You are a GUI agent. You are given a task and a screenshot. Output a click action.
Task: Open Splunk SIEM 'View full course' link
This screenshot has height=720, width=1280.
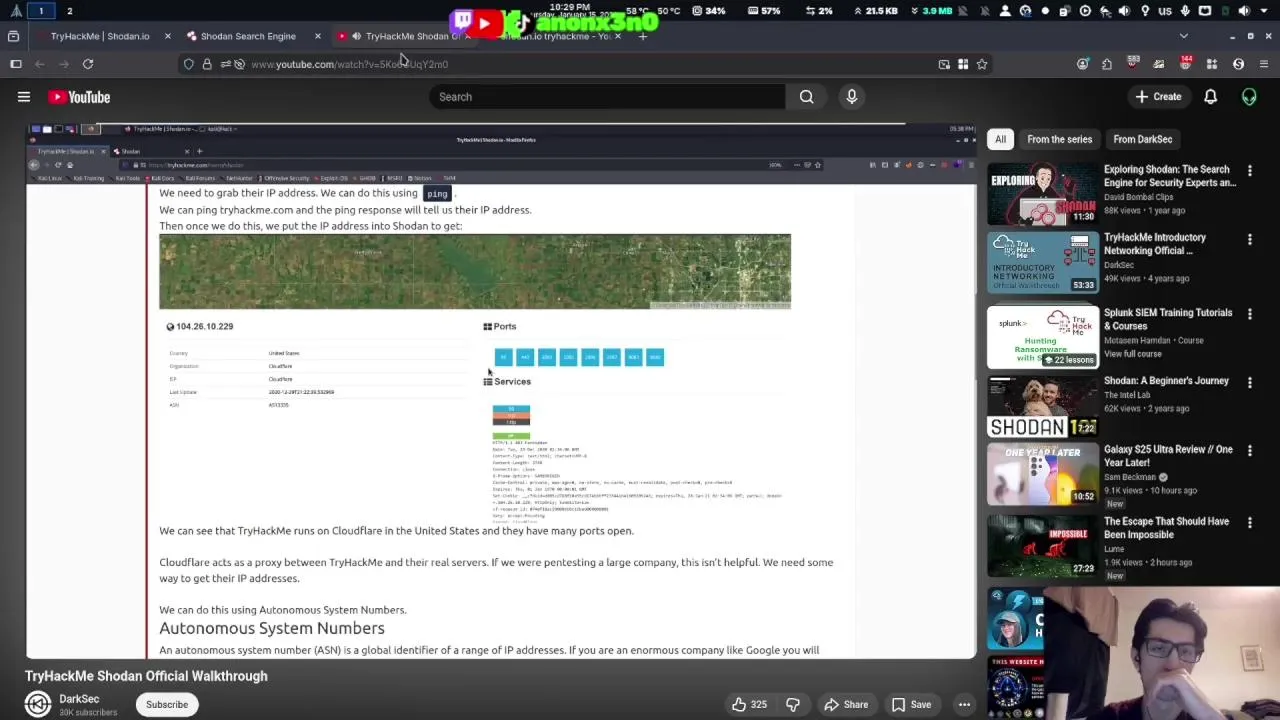pyautogui.click(x=1133, y=354)
